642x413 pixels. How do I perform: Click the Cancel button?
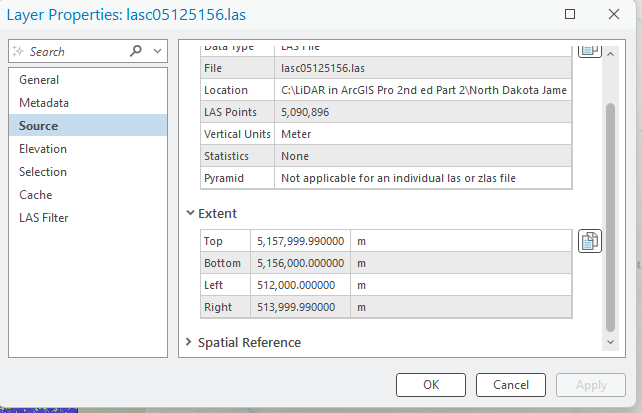tap(511, 385)
